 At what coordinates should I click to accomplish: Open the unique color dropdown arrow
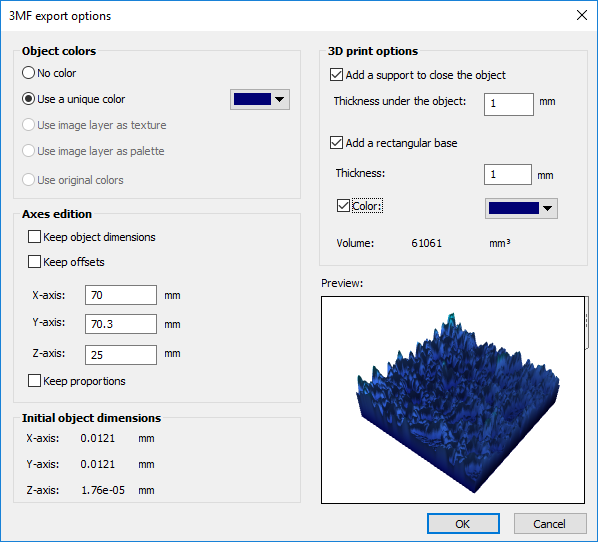pos(280,100)
